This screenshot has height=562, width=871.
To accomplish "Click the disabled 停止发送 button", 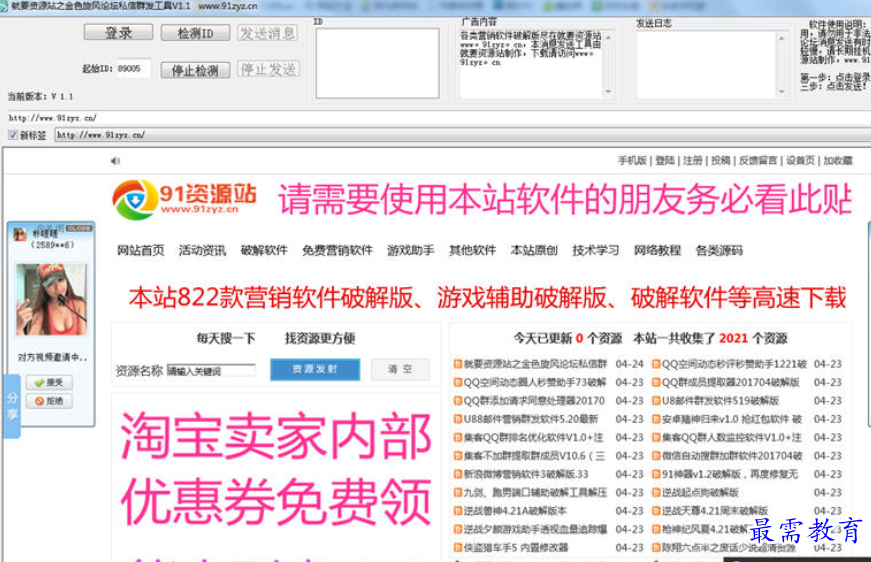I will 269,69.
